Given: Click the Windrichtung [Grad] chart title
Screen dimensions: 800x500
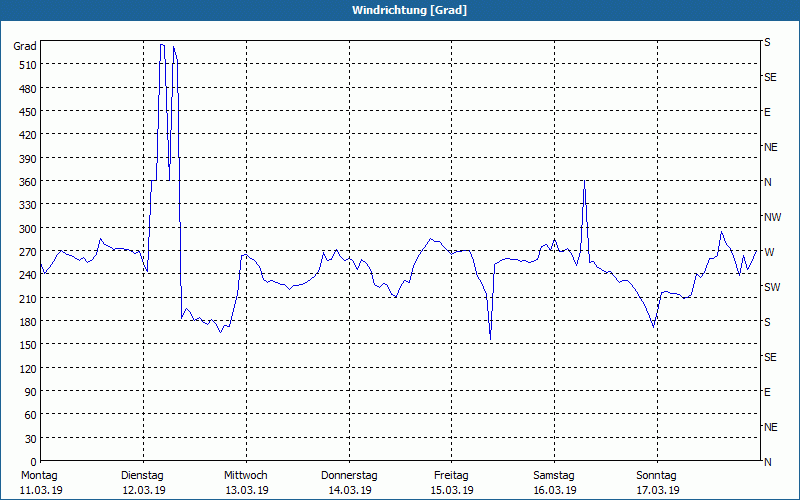Looking at the screenshot, I should pyautogui.click(x=409, y=10).
